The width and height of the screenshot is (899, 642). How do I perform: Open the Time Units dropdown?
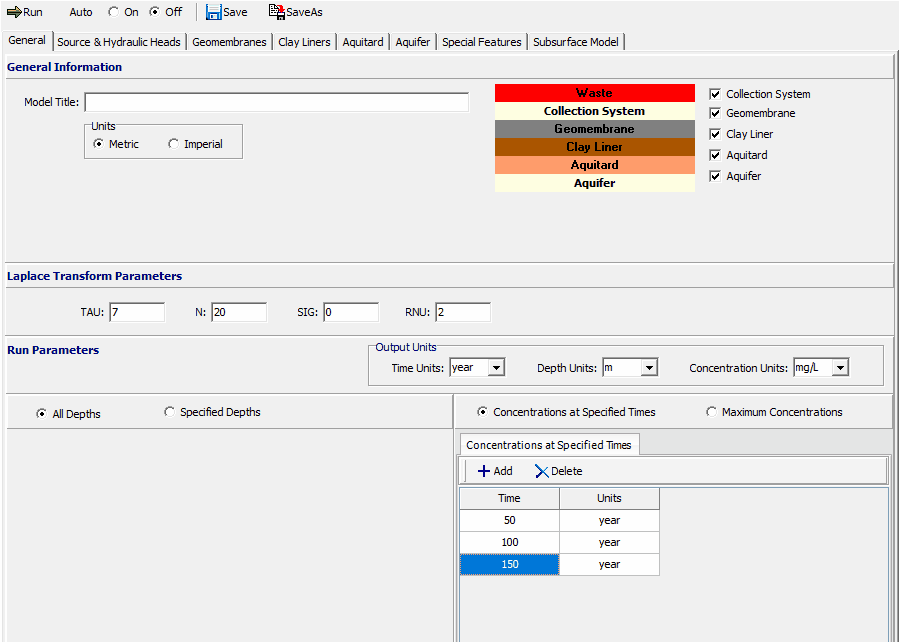496,368
